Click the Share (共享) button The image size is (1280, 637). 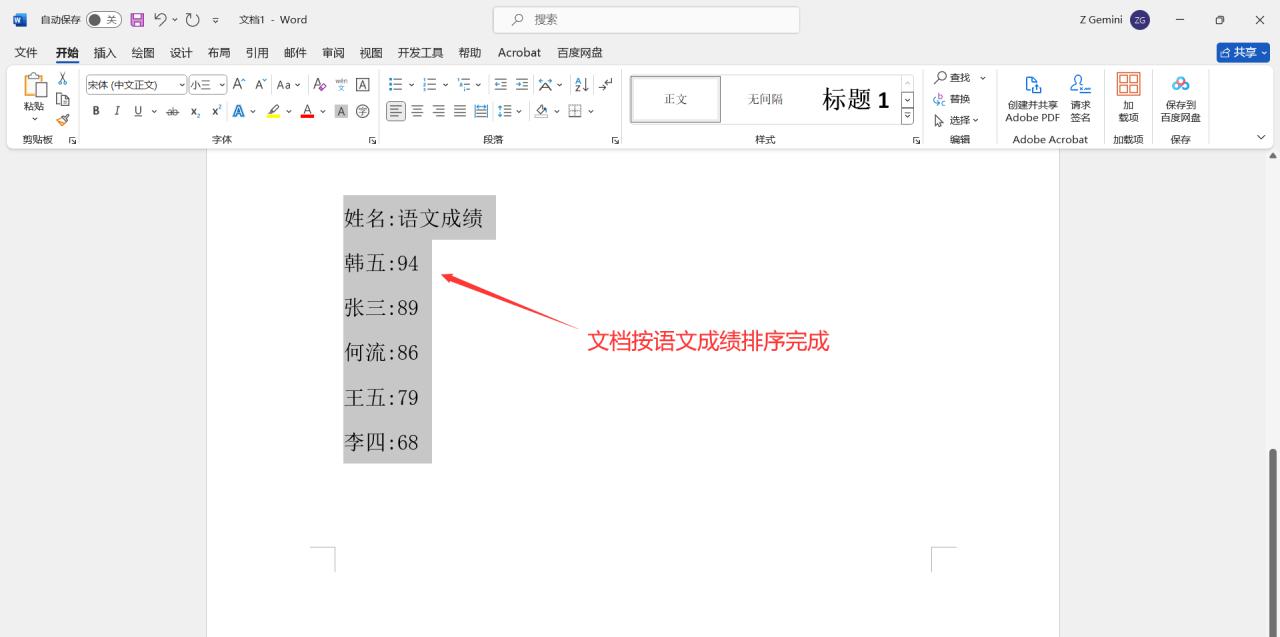click(1243, 52)
